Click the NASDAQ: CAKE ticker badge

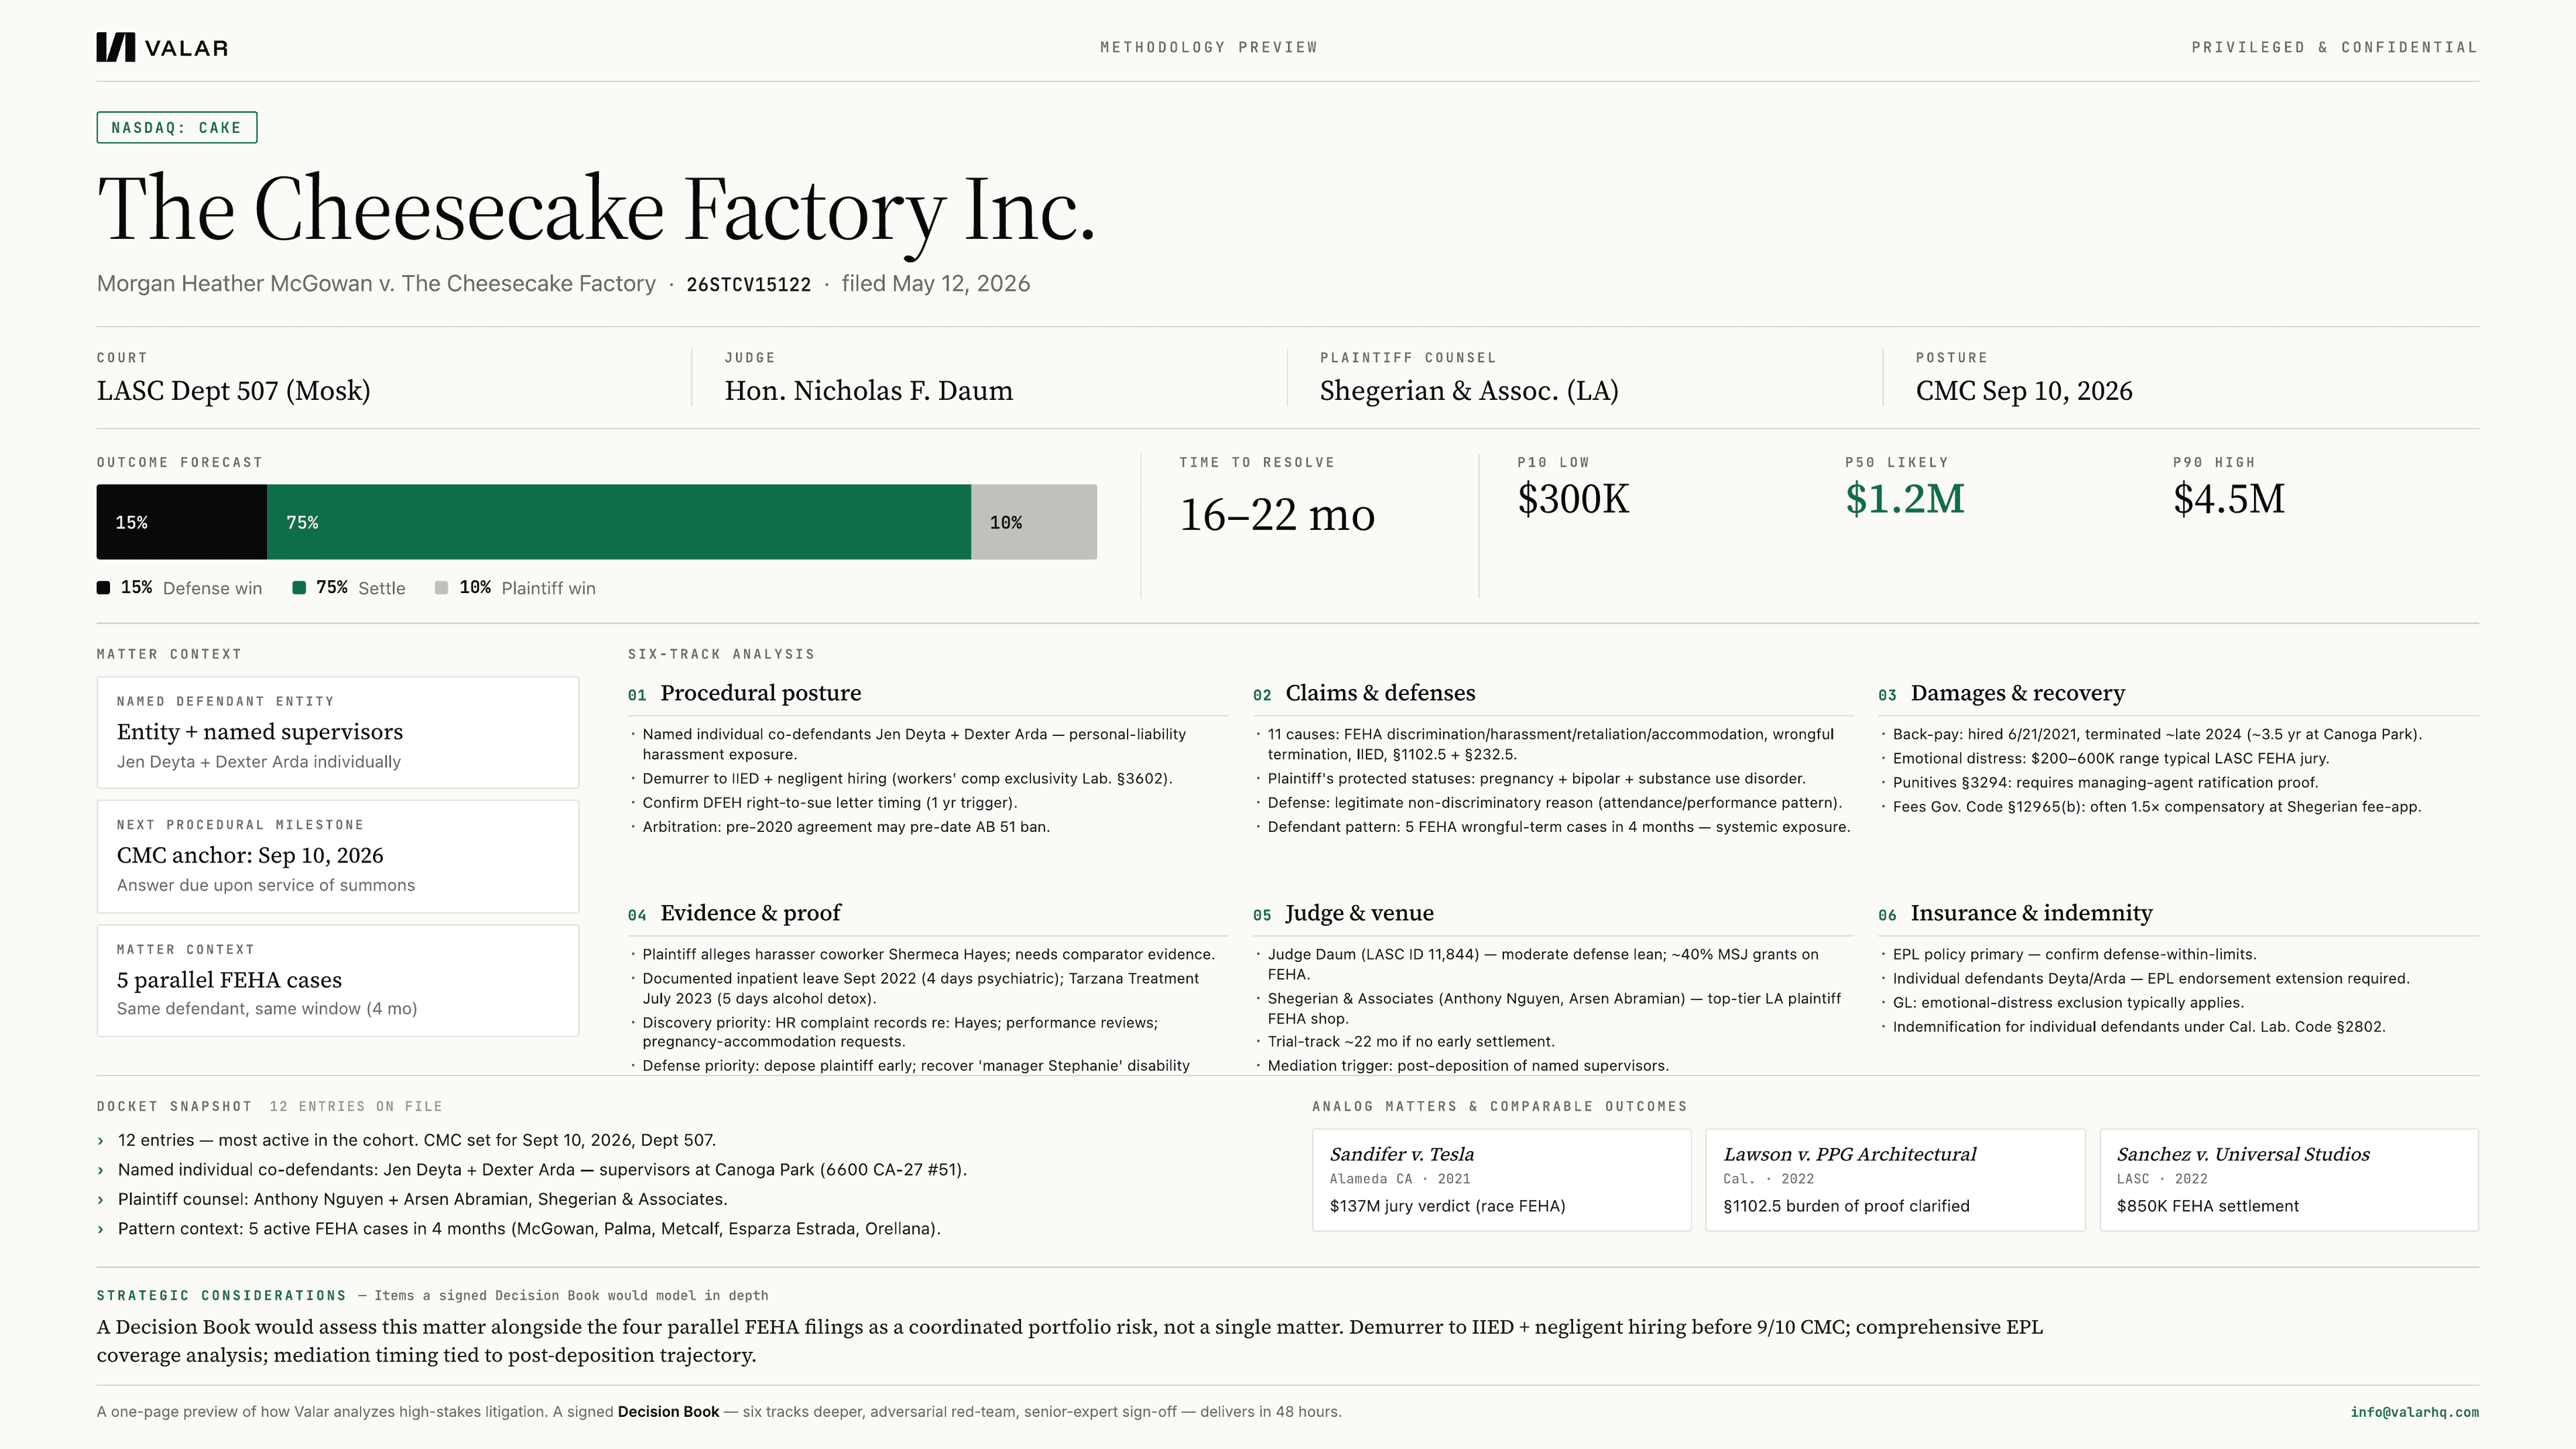tap(177, 128)
